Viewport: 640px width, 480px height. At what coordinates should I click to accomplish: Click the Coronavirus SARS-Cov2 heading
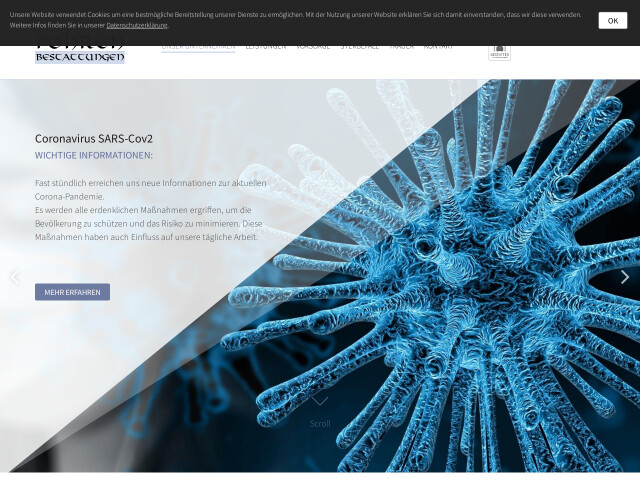[94, 138]
